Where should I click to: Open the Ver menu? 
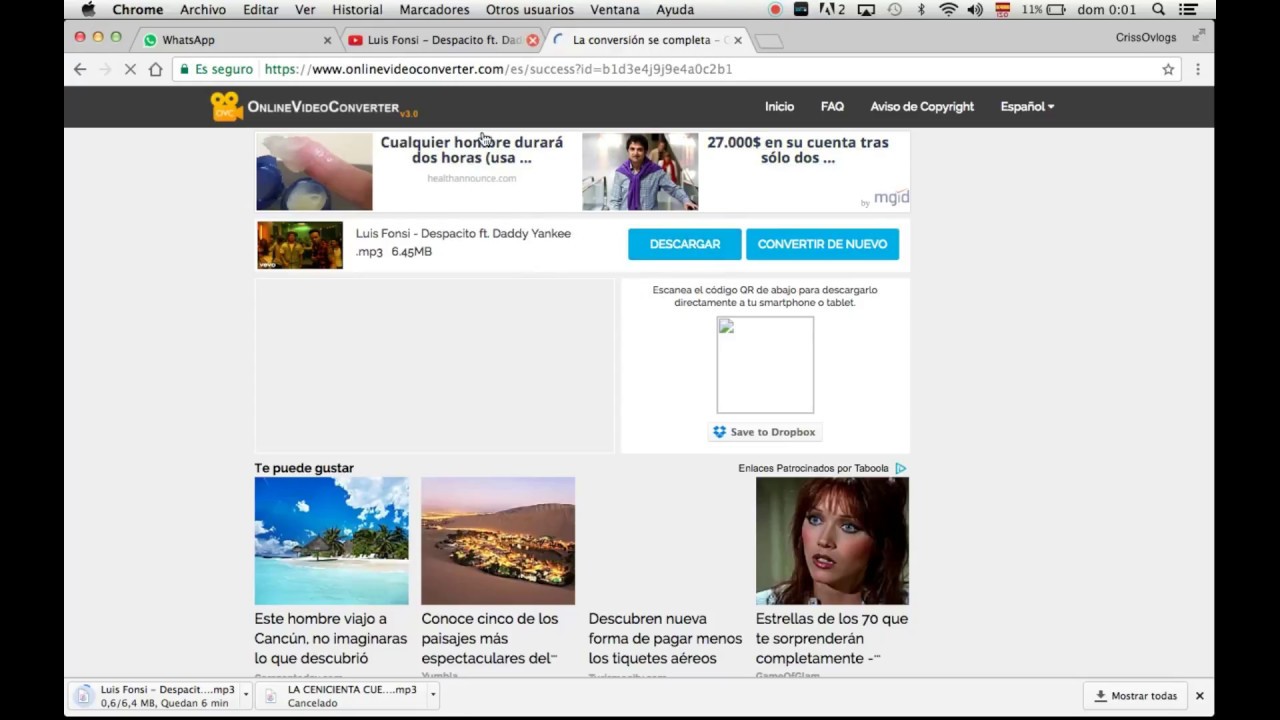305,9
